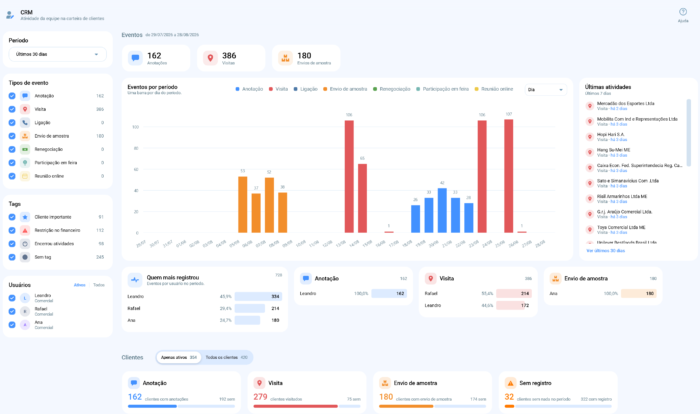Click the Anotação card icon in user breakdown
The width and height of the screenshot is (700, 414).
click(306, 278)
